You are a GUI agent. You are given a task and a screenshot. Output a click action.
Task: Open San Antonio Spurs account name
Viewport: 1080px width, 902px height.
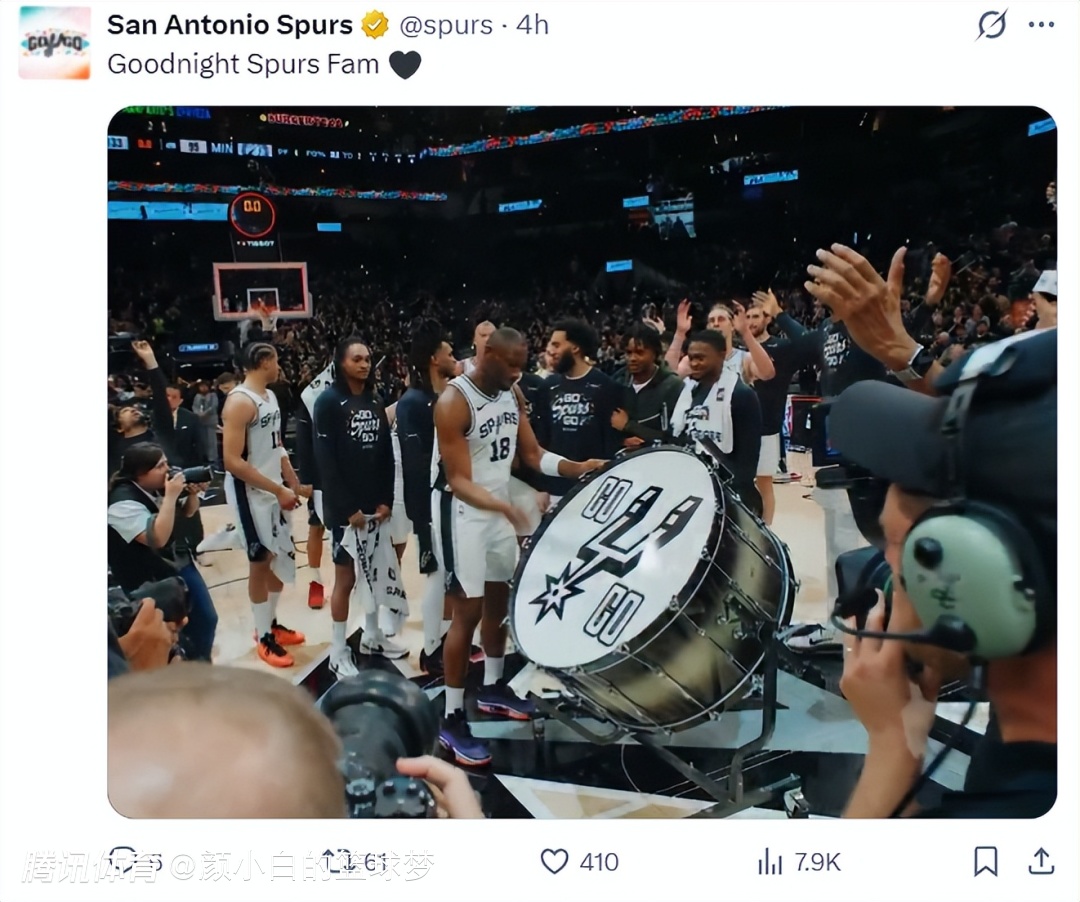230,25
